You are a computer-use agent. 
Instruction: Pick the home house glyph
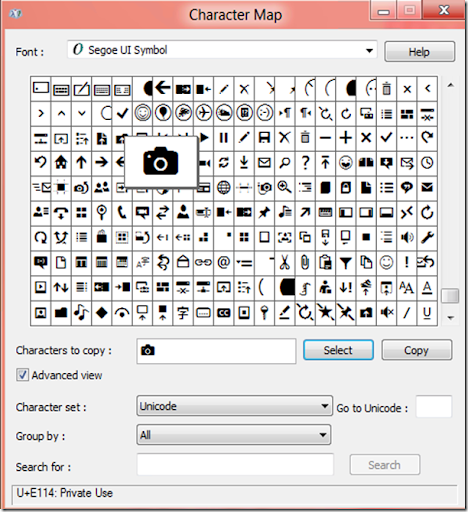pos(61,163)
